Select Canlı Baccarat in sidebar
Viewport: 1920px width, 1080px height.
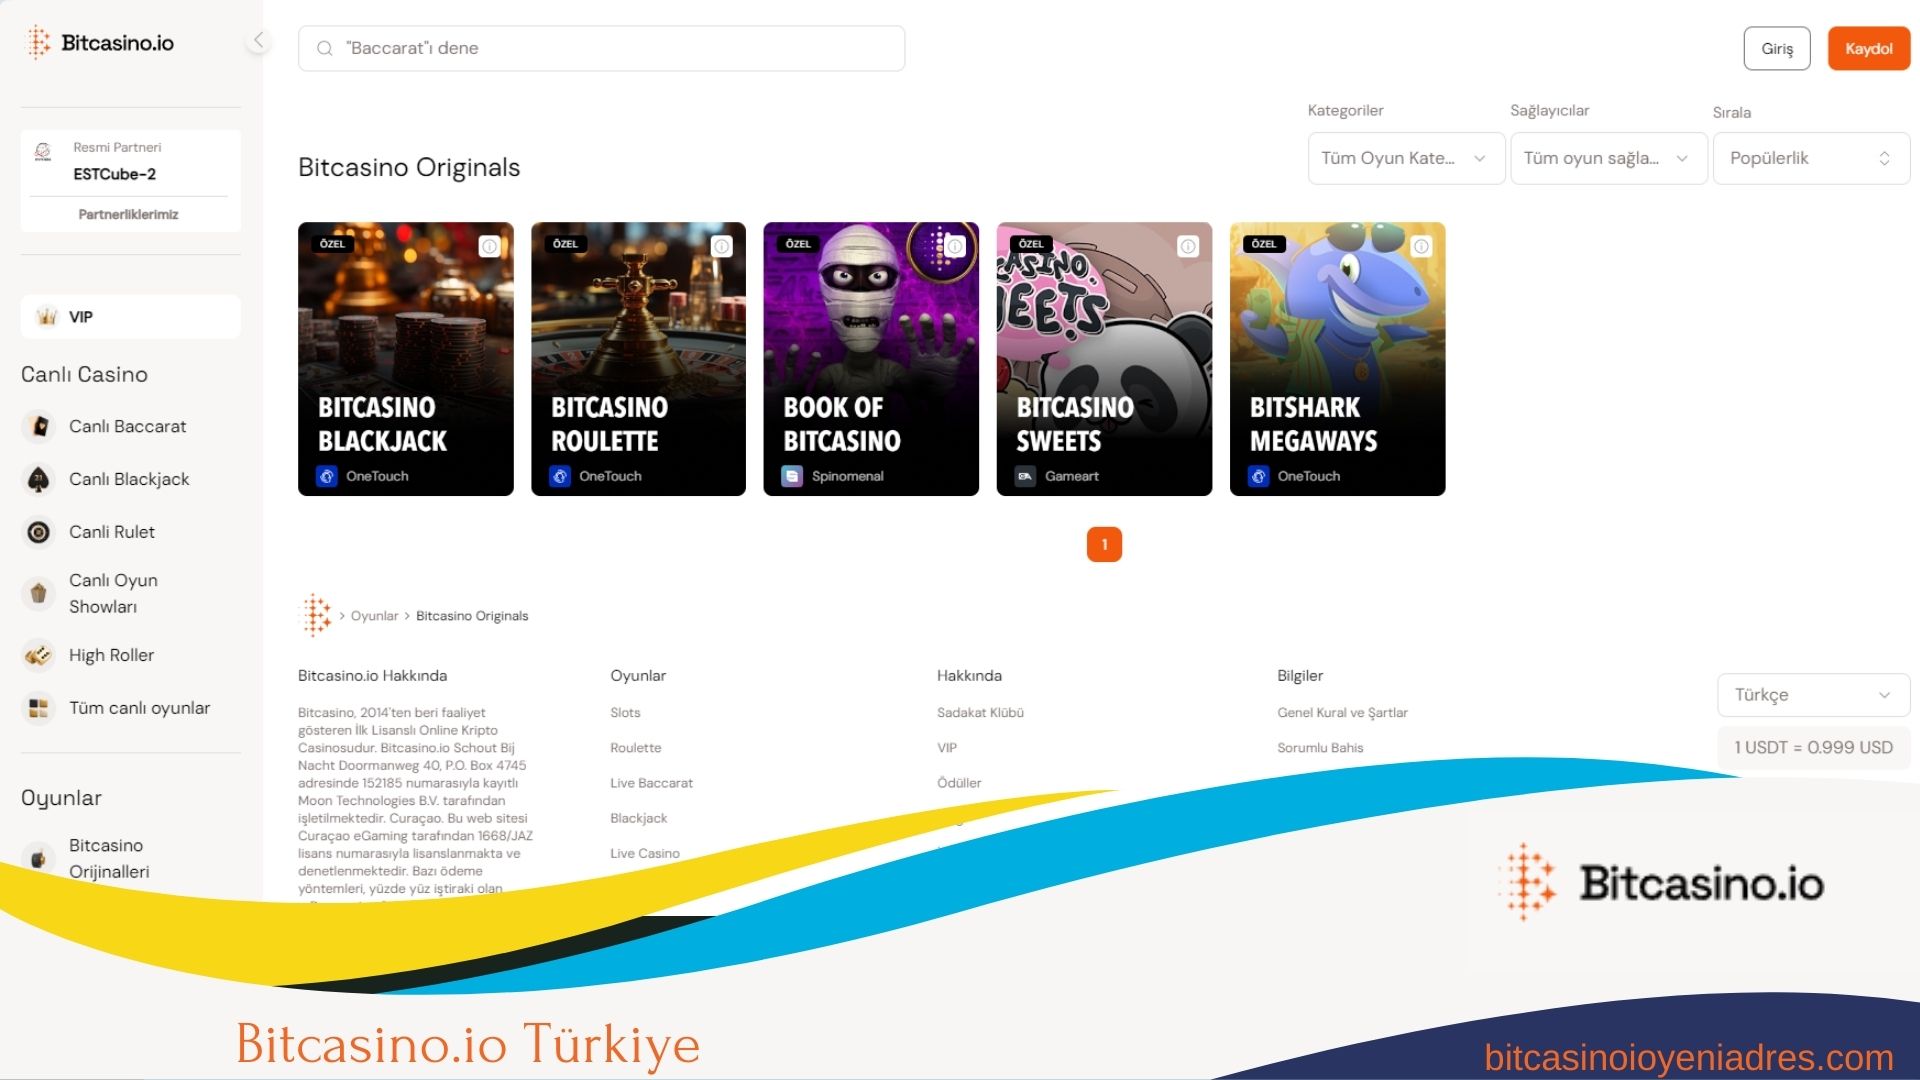[127, 426]
